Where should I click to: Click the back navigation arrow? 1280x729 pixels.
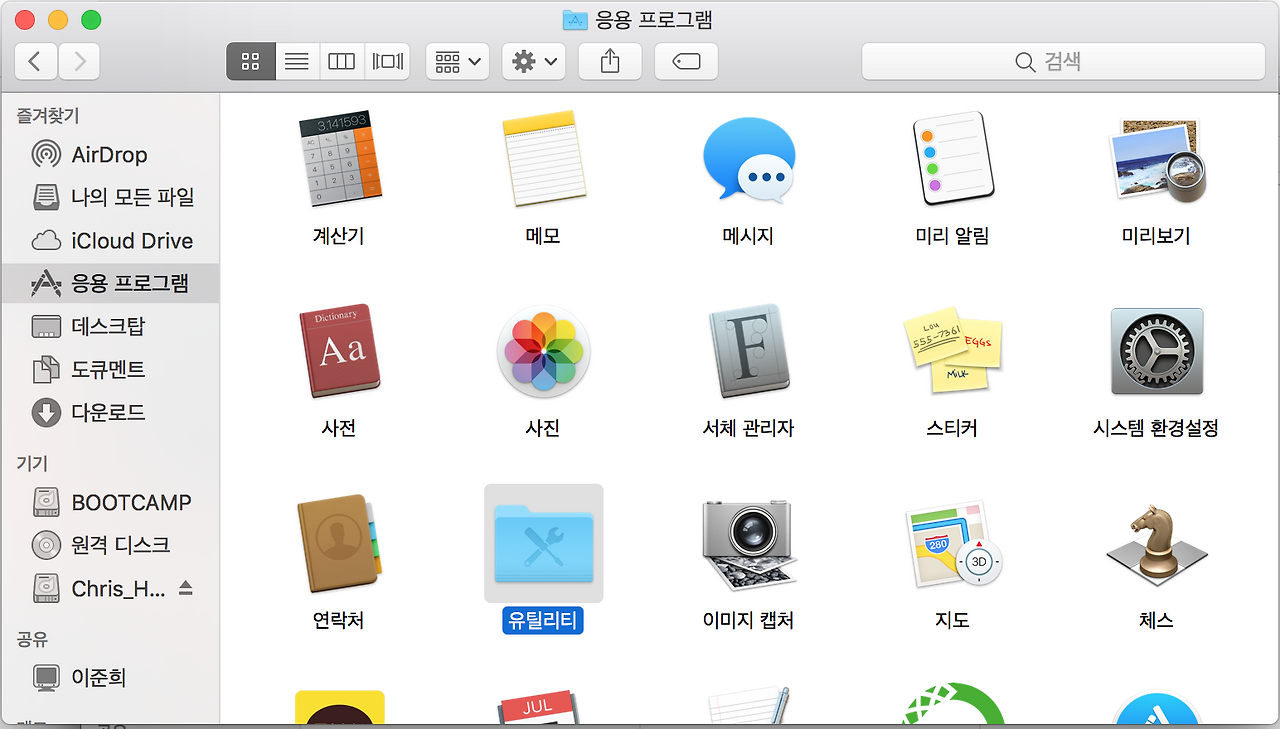[x=36, y=61]
